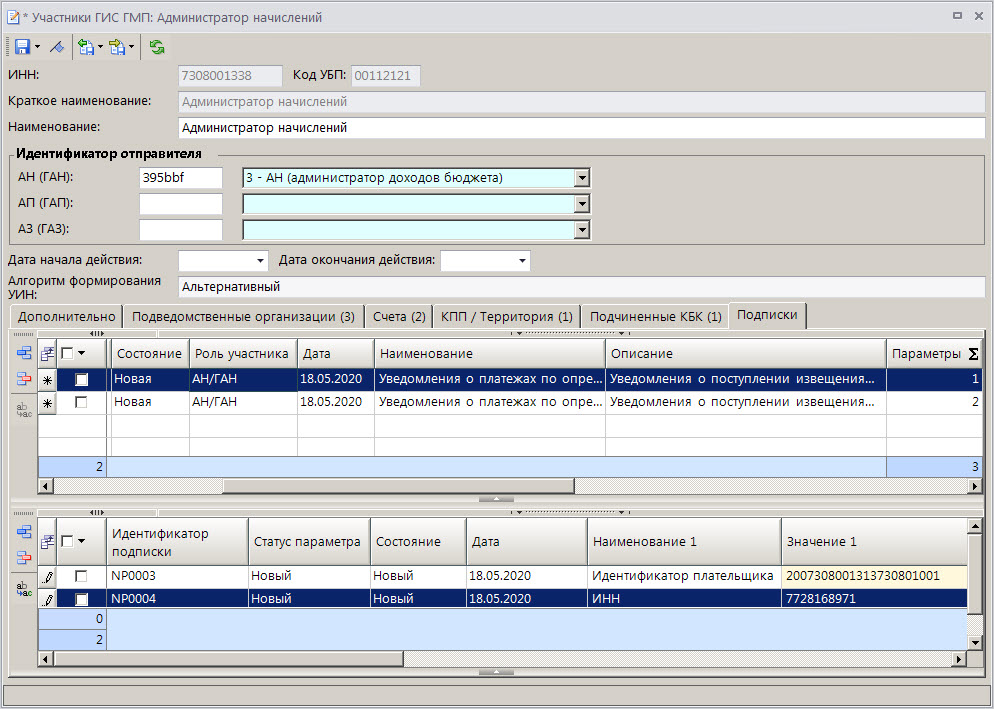Viewport: 994px width, 709px height.
Task: Add a row in upper subscriptions table
Action: (23, 353)
